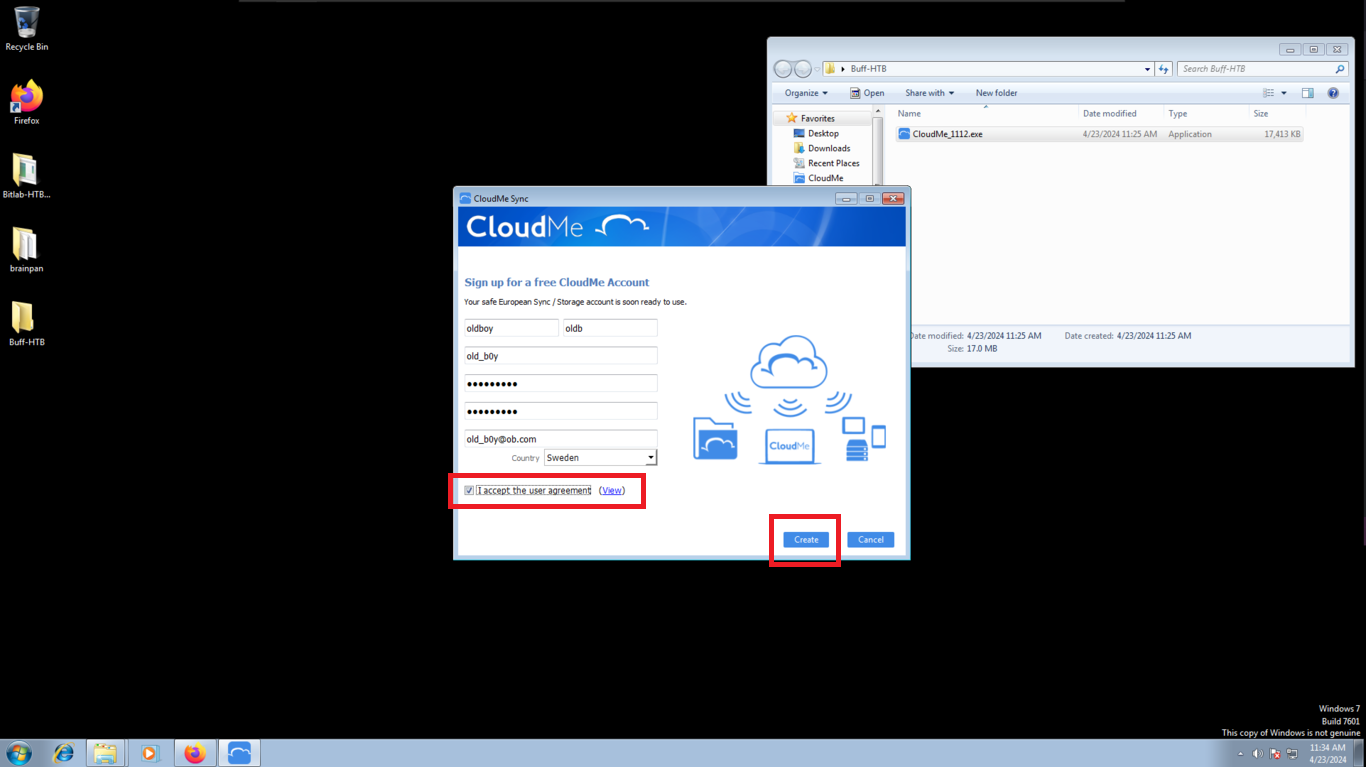Click the first password field
The height and width of the screenshot is (767, 1366).
click(561, 384)
